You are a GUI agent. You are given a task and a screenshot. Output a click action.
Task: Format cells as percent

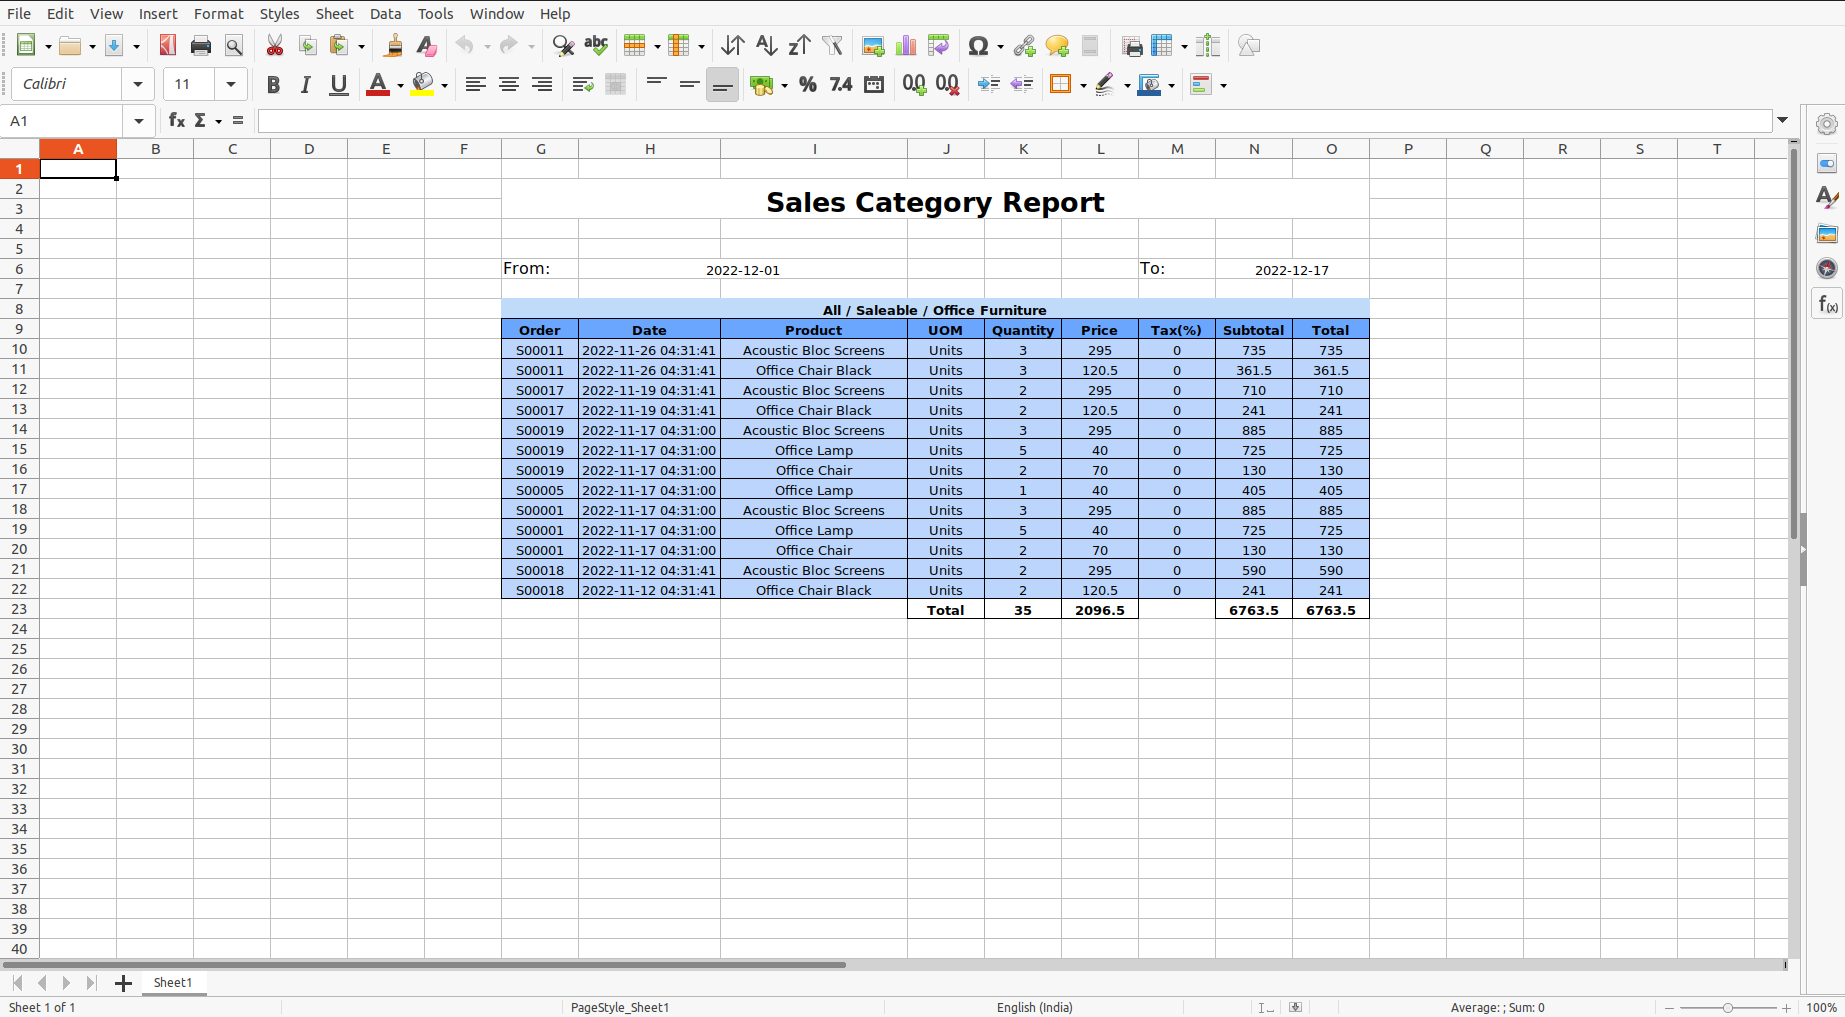tap(808, 85)
